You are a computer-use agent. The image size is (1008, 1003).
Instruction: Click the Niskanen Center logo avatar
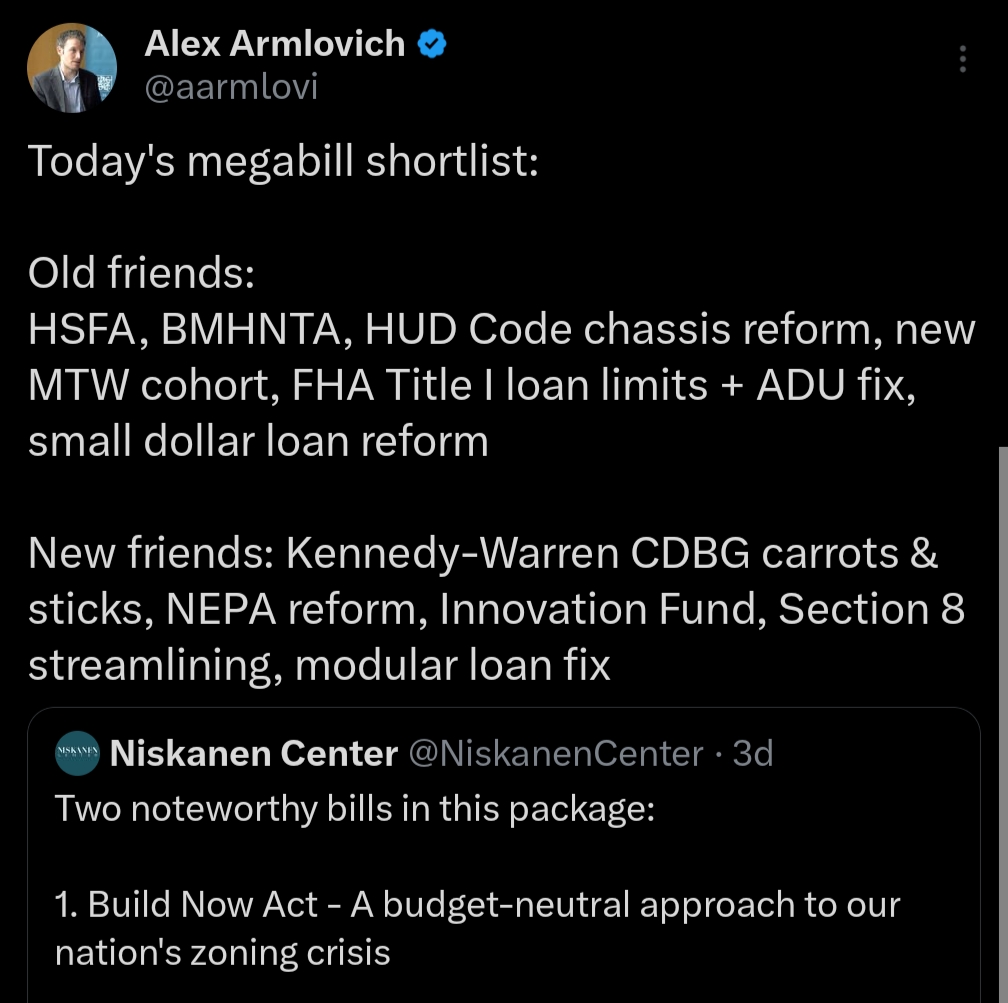(x=77, y=752)
